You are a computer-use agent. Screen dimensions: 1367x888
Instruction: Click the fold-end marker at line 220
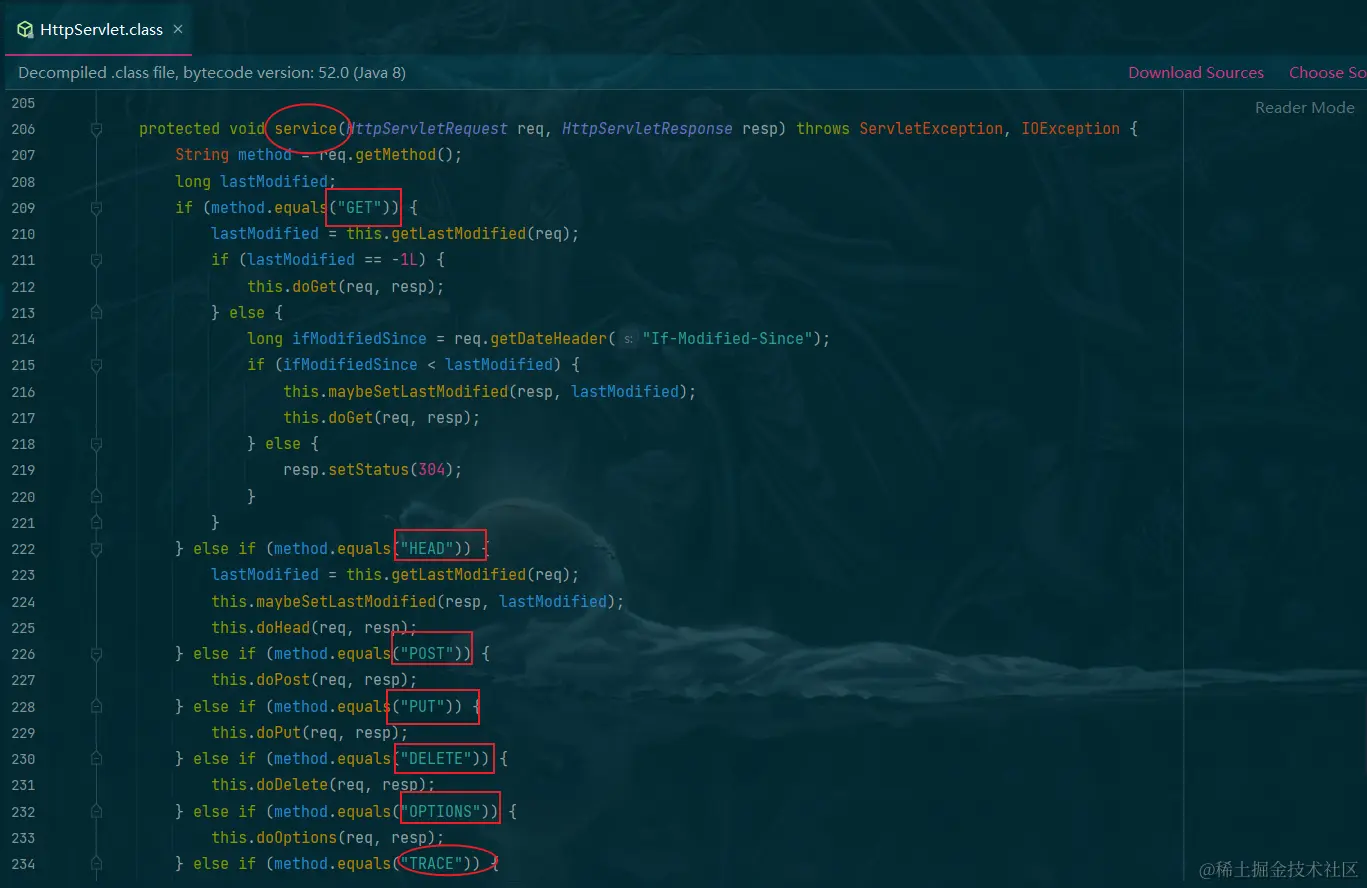click(96, 496)
